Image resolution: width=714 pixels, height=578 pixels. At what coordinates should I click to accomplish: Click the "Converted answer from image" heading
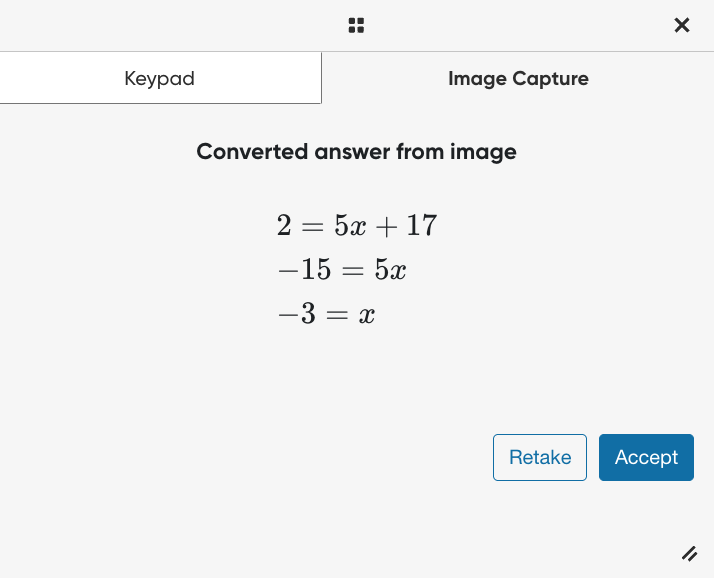(357, 152)
